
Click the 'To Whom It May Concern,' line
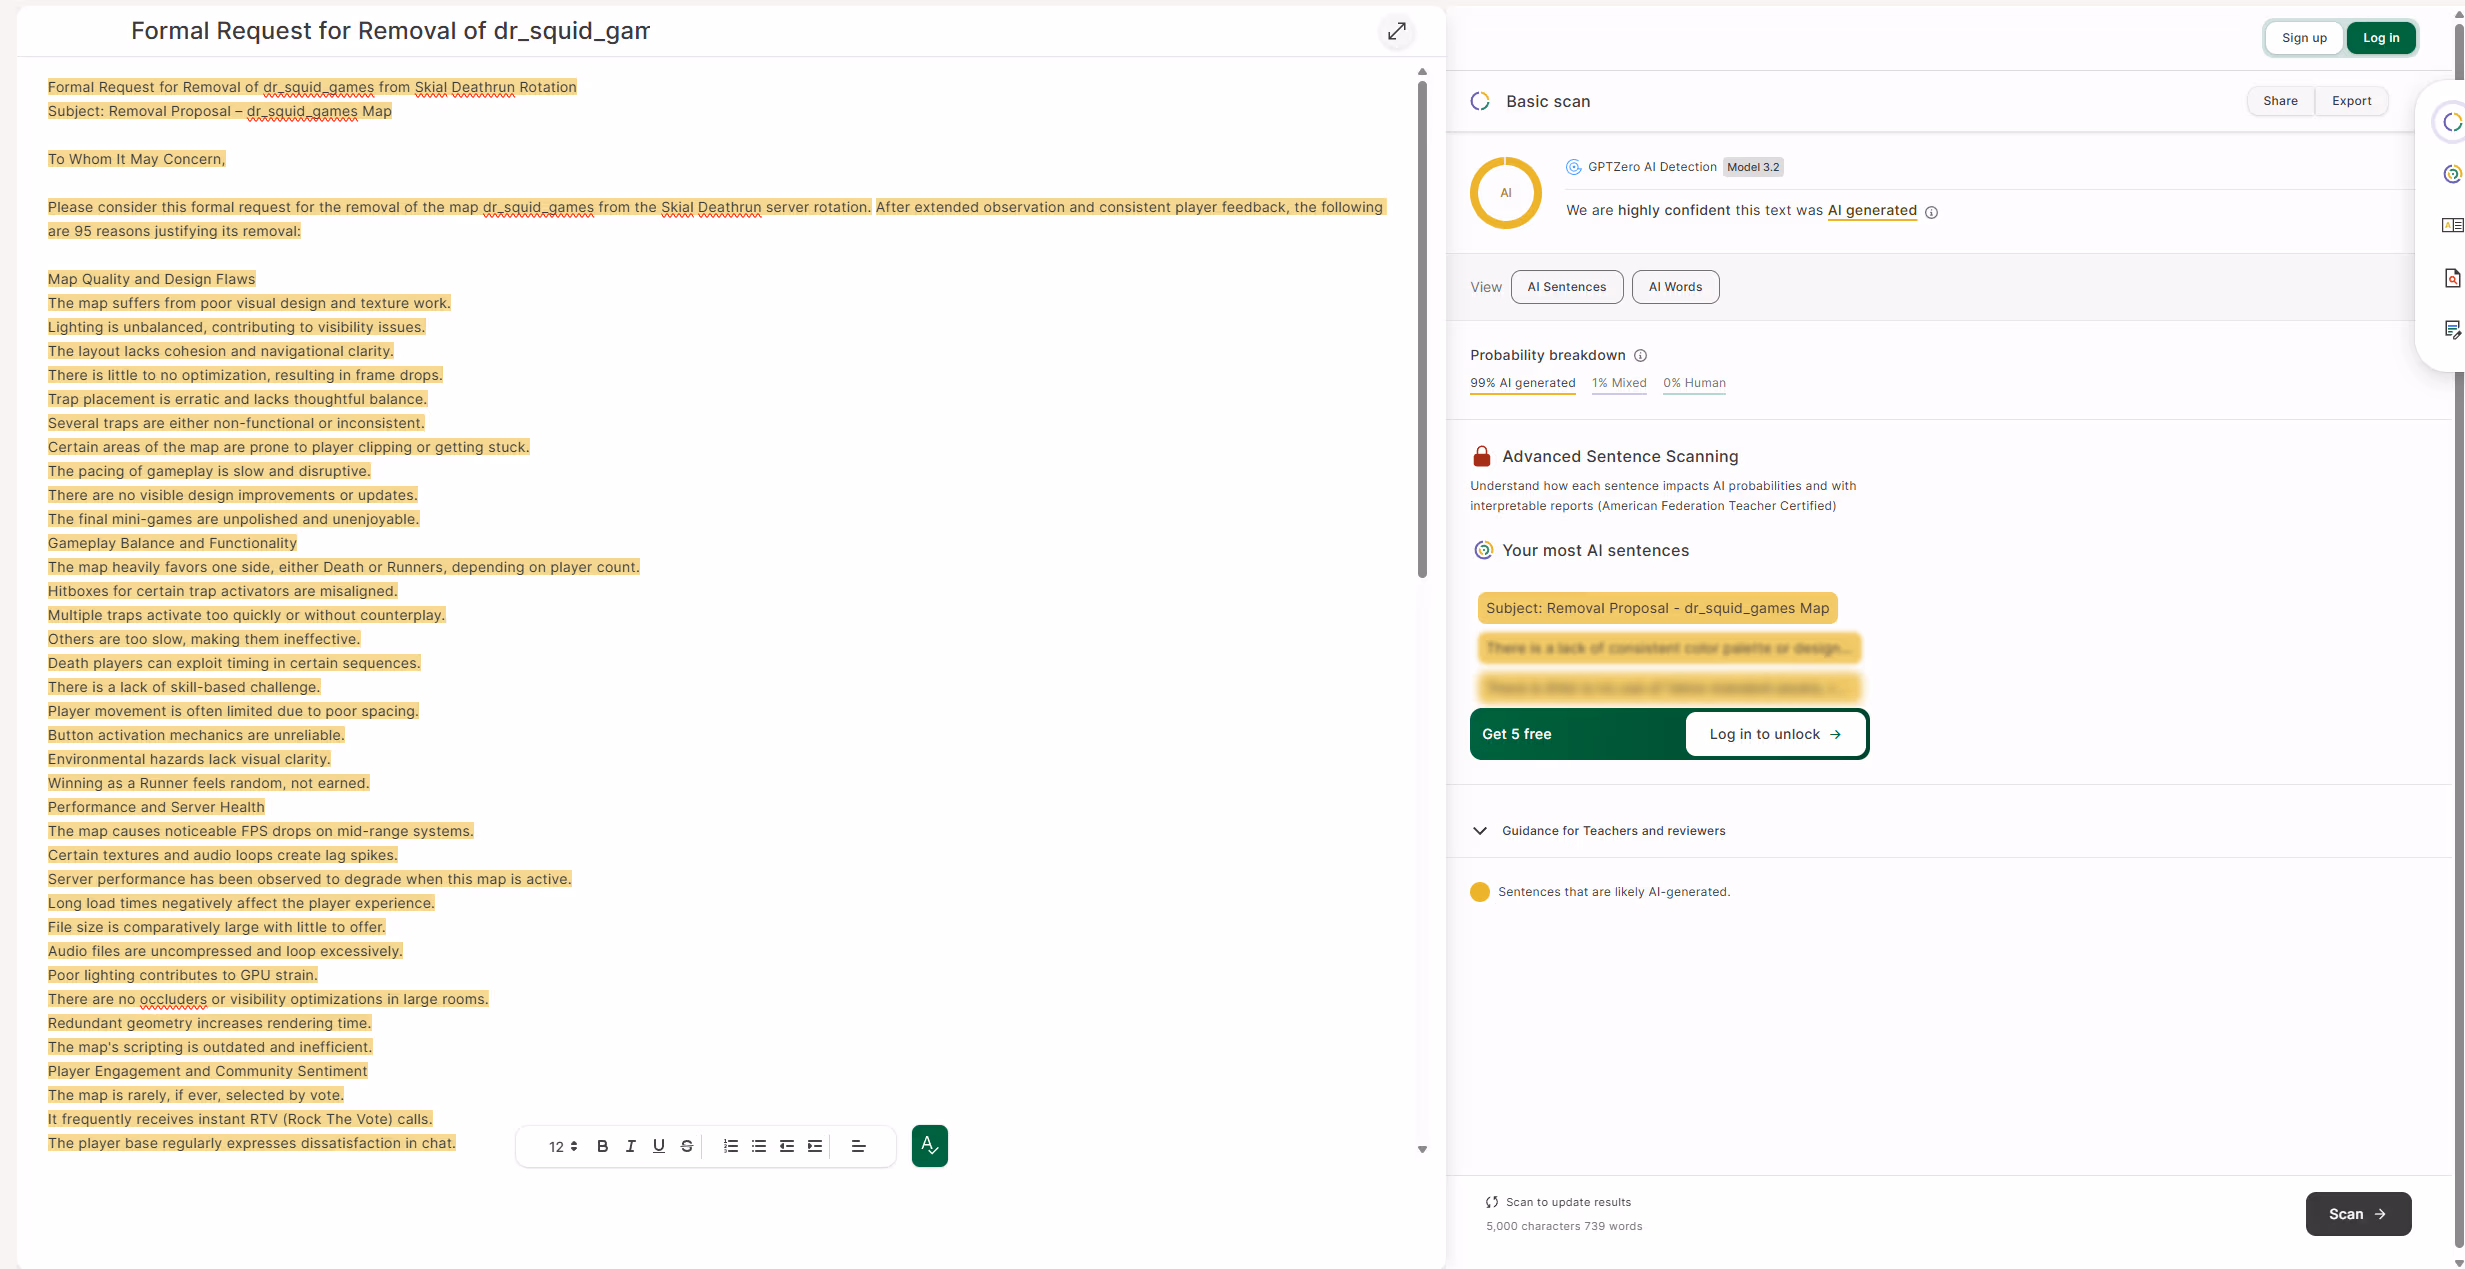(x=137, y=159)
